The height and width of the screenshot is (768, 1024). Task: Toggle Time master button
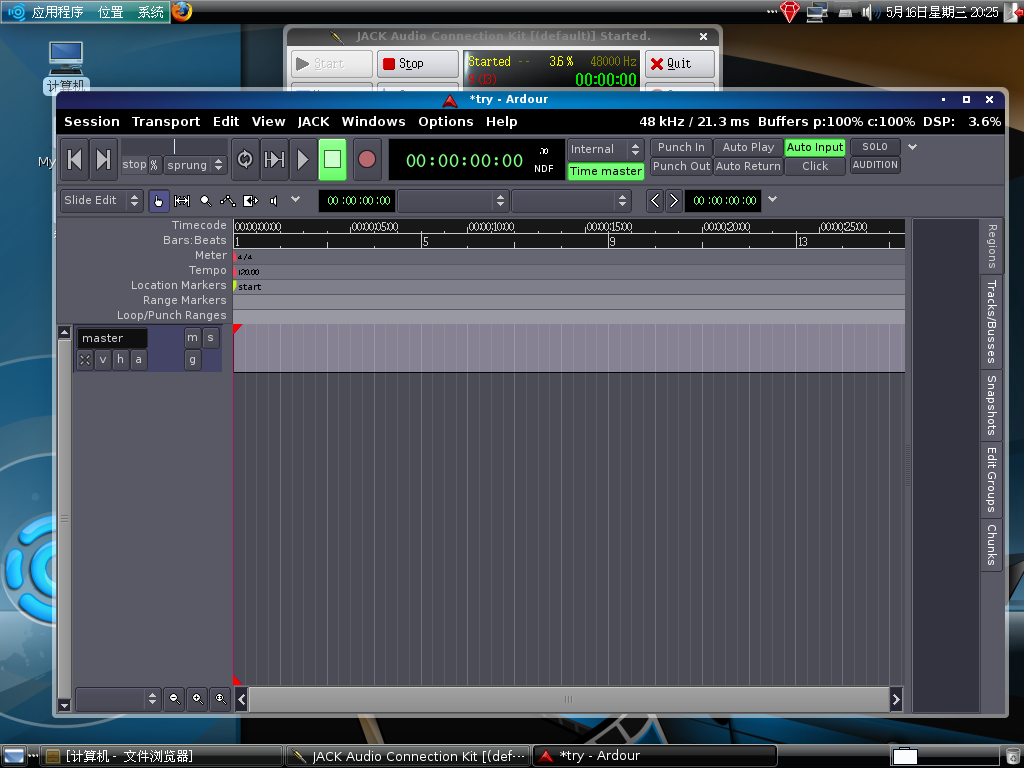click(x=605, y=171)
